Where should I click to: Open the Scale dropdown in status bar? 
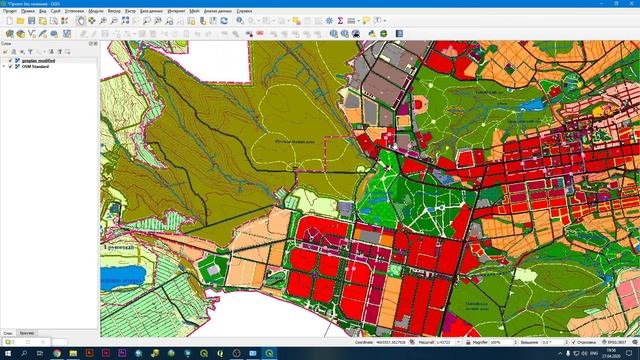[x=458, y=342]
